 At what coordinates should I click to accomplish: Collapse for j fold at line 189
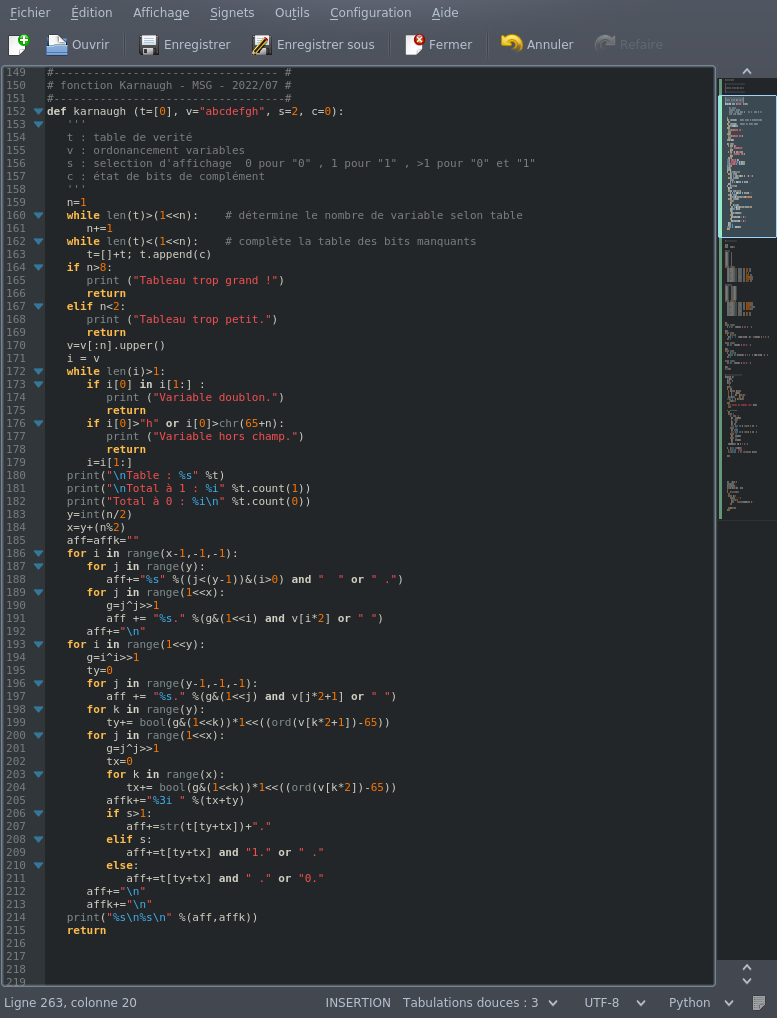coord(38,592)
